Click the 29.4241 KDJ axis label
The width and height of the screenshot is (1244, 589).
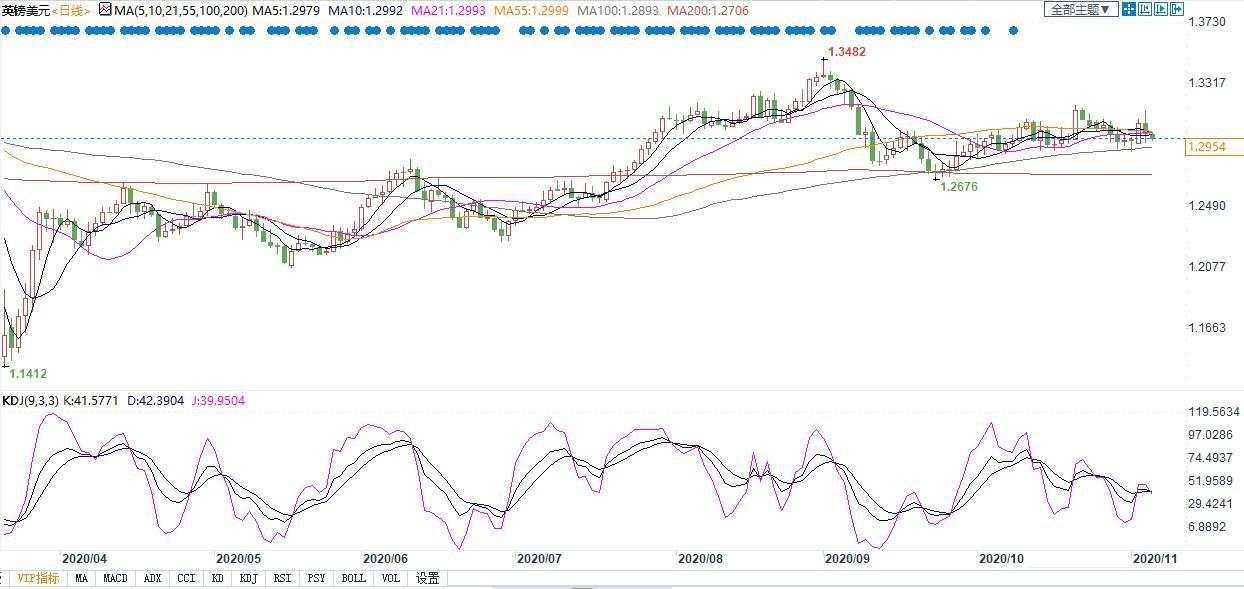click(x=1210, y=504)
